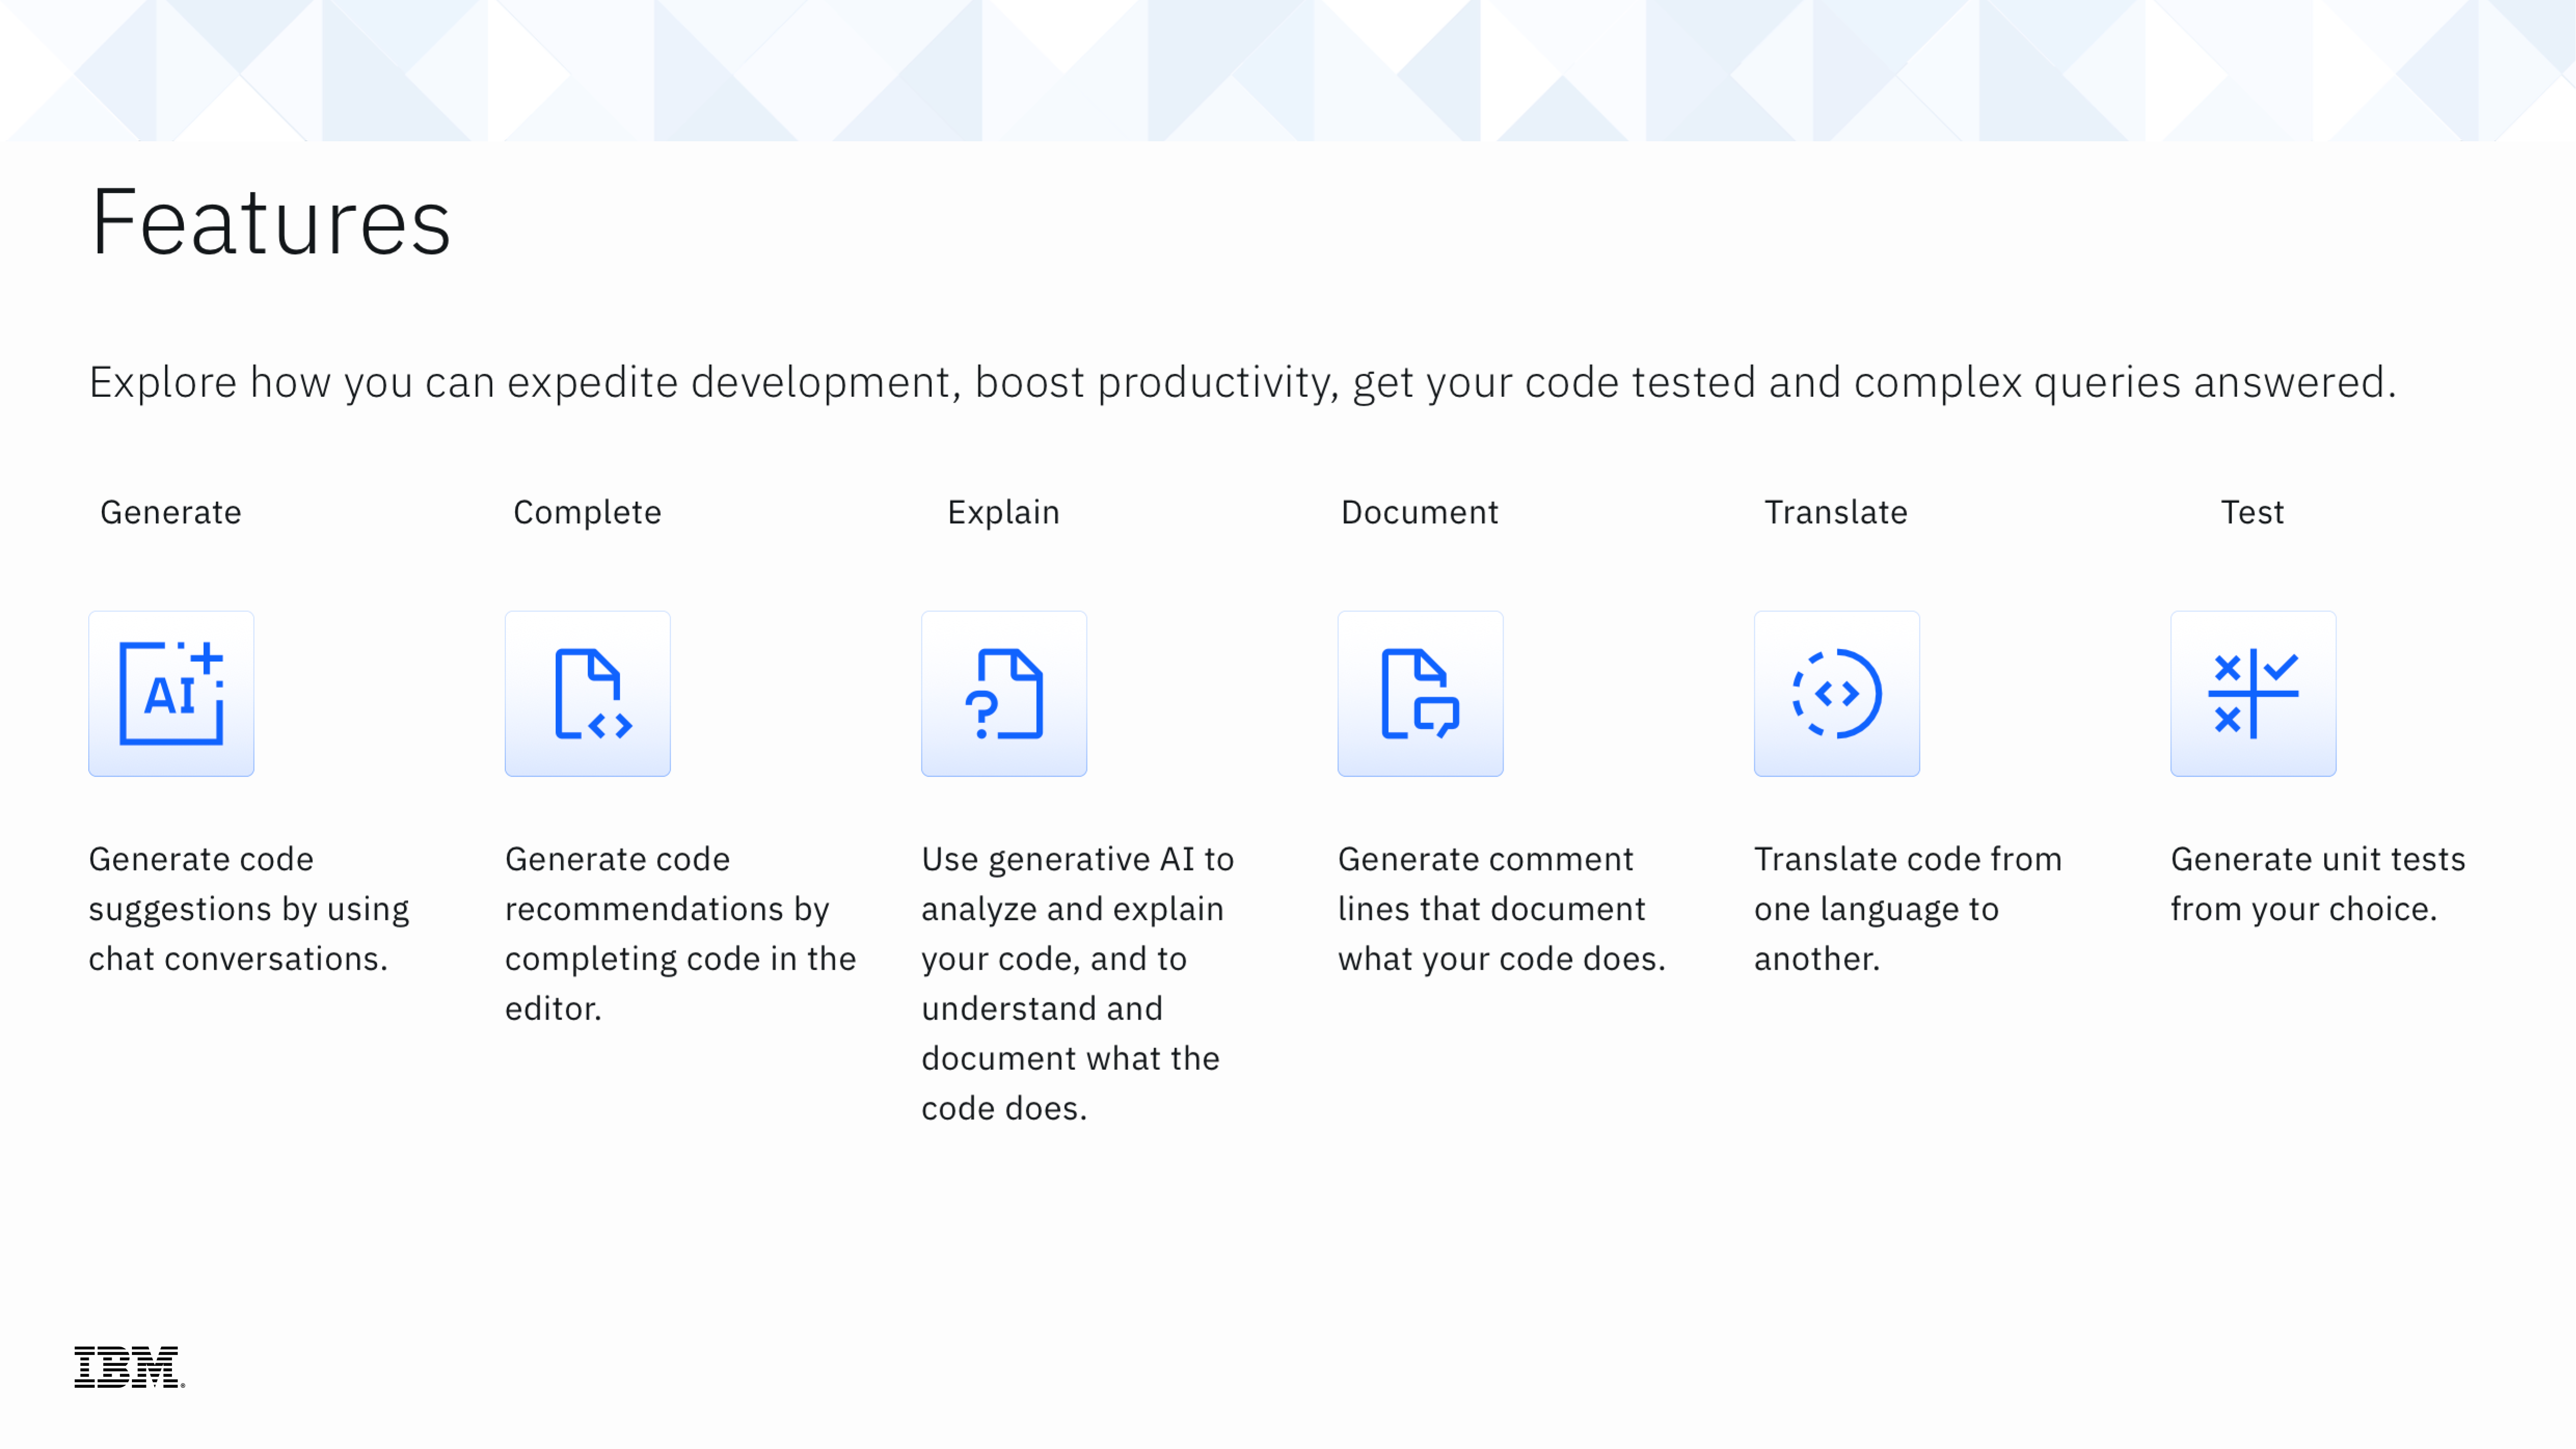Click the Explain question-mark document icon

pos(1003,693)
